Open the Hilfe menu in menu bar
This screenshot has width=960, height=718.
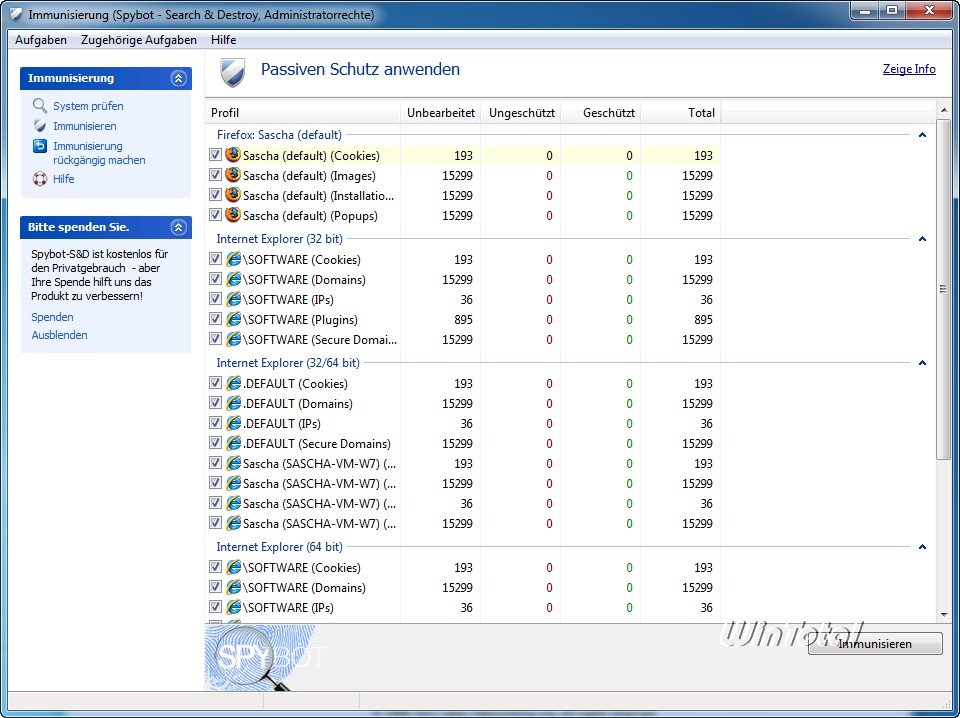[x=223, y=40]
